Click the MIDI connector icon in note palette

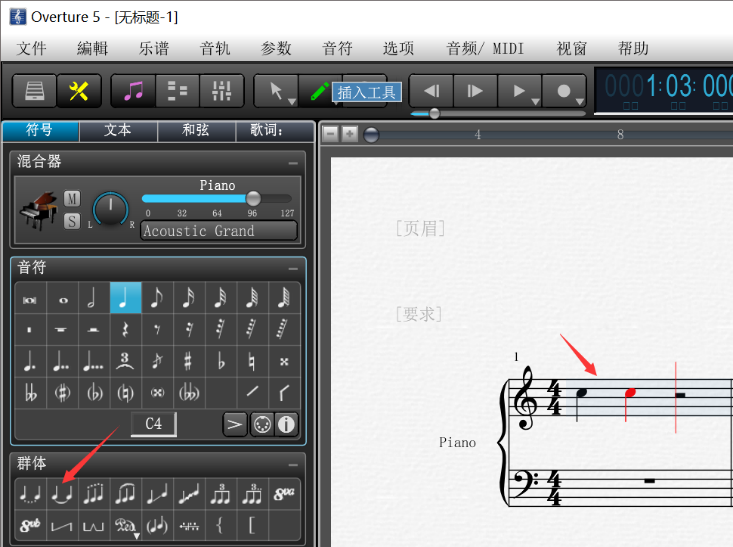tap(262, 425)
